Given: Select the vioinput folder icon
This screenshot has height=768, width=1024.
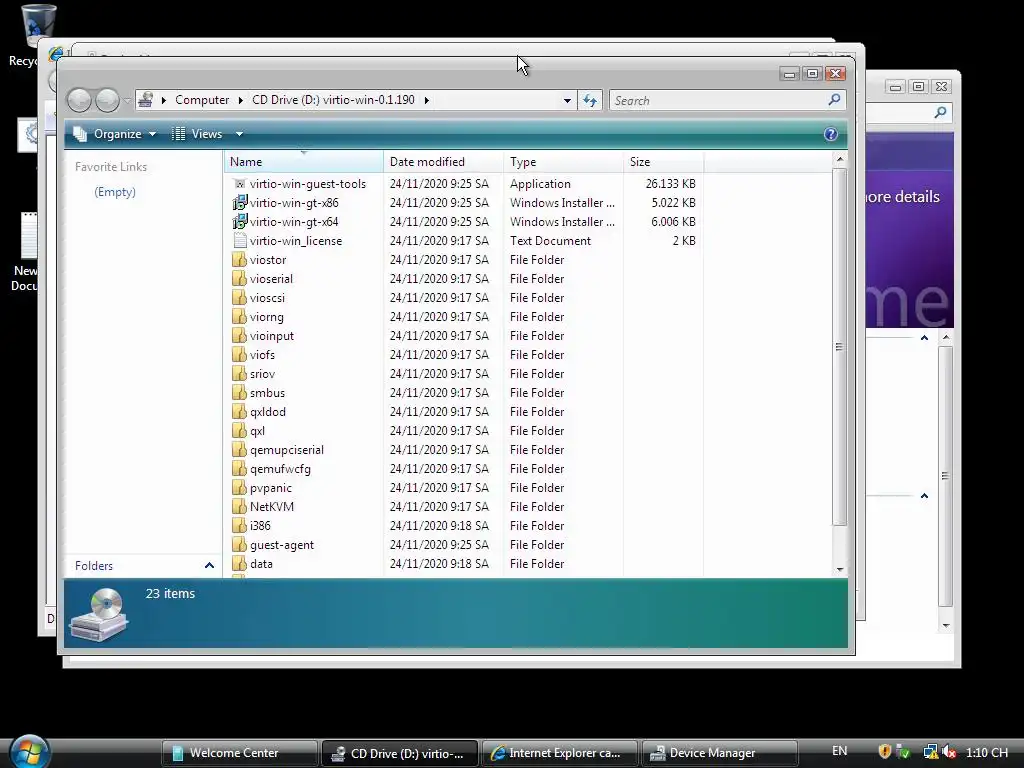Looking at the screenshot, I should [x=240, y=336].
